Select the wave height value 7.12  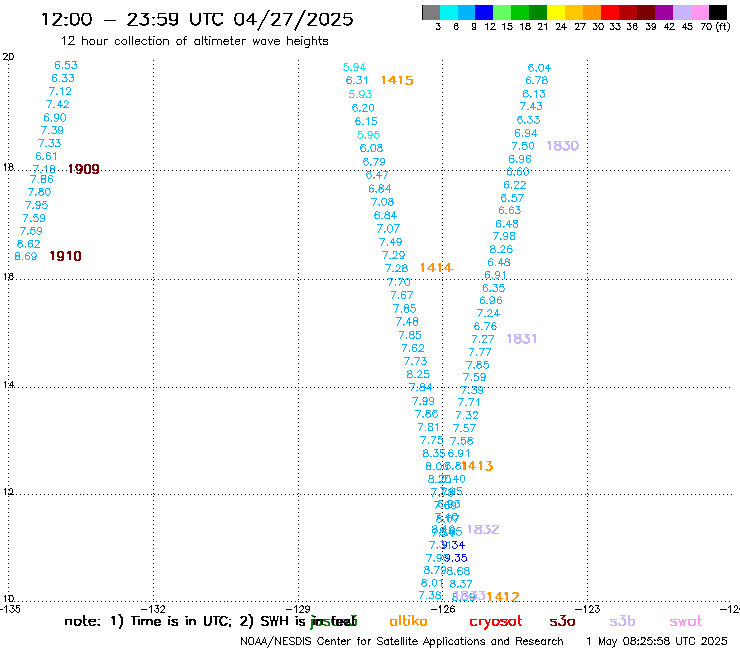pyautogui.click(x=60, y=91)
